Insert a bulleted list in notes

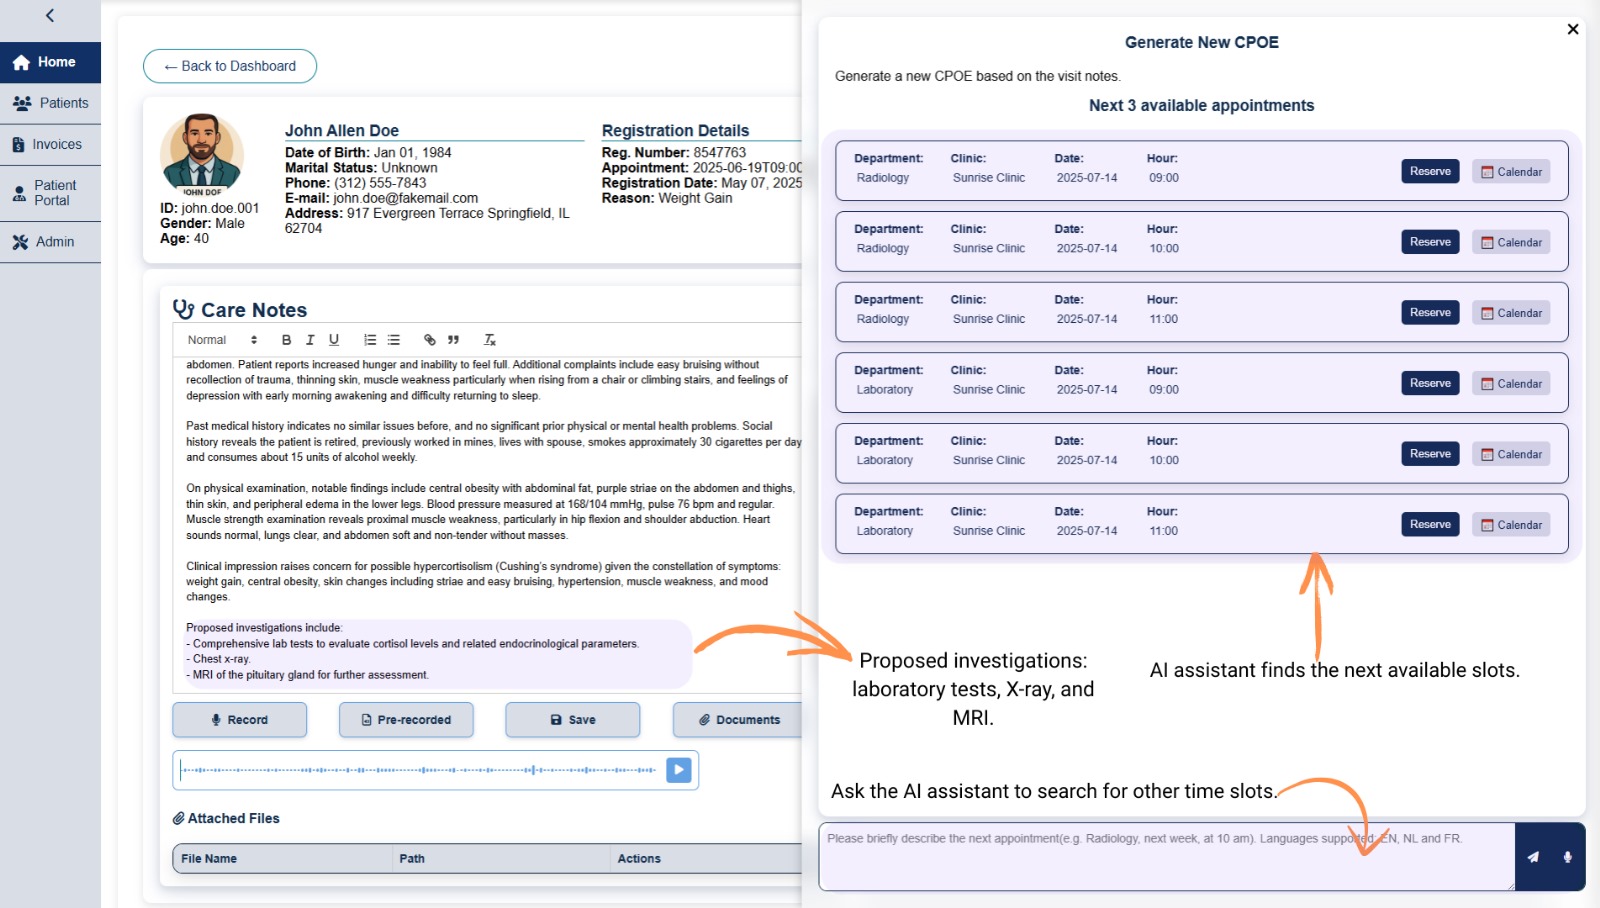(394, 340)
